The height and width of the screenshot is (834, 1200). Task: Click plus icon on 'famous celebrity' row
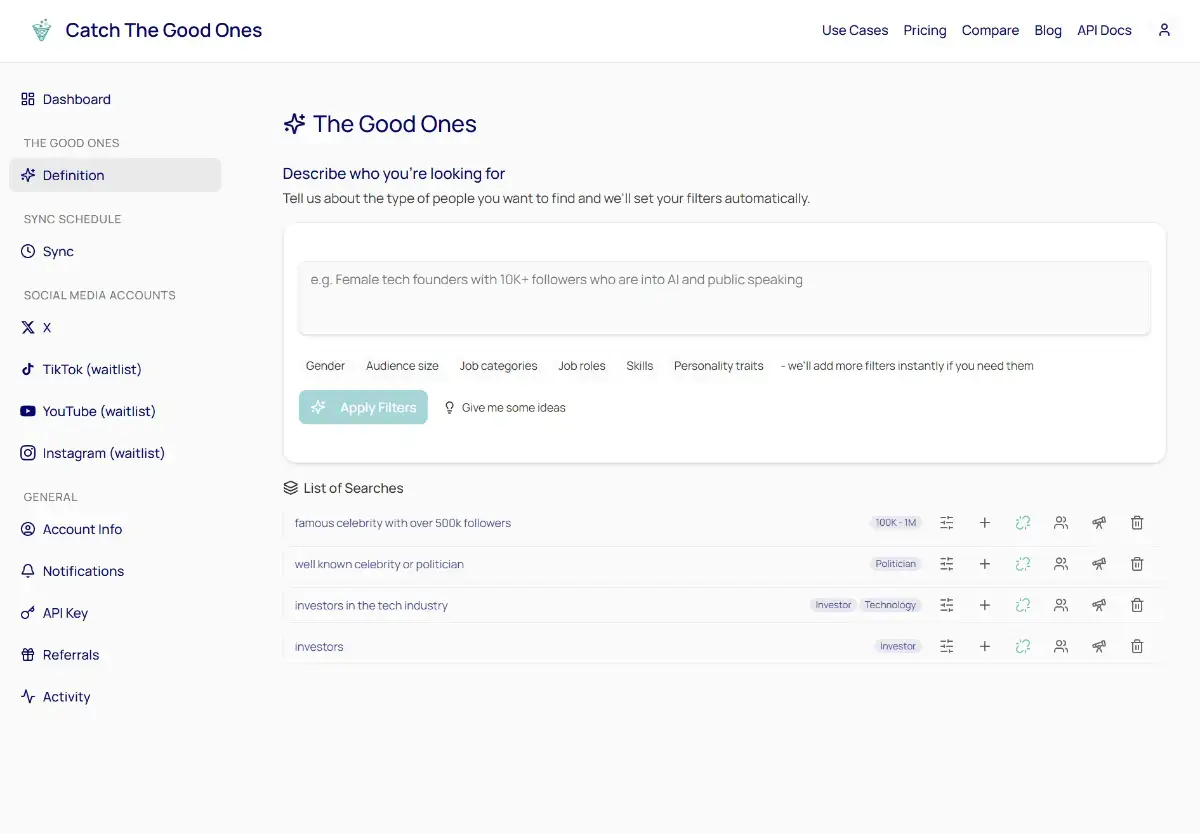point(985,523)
